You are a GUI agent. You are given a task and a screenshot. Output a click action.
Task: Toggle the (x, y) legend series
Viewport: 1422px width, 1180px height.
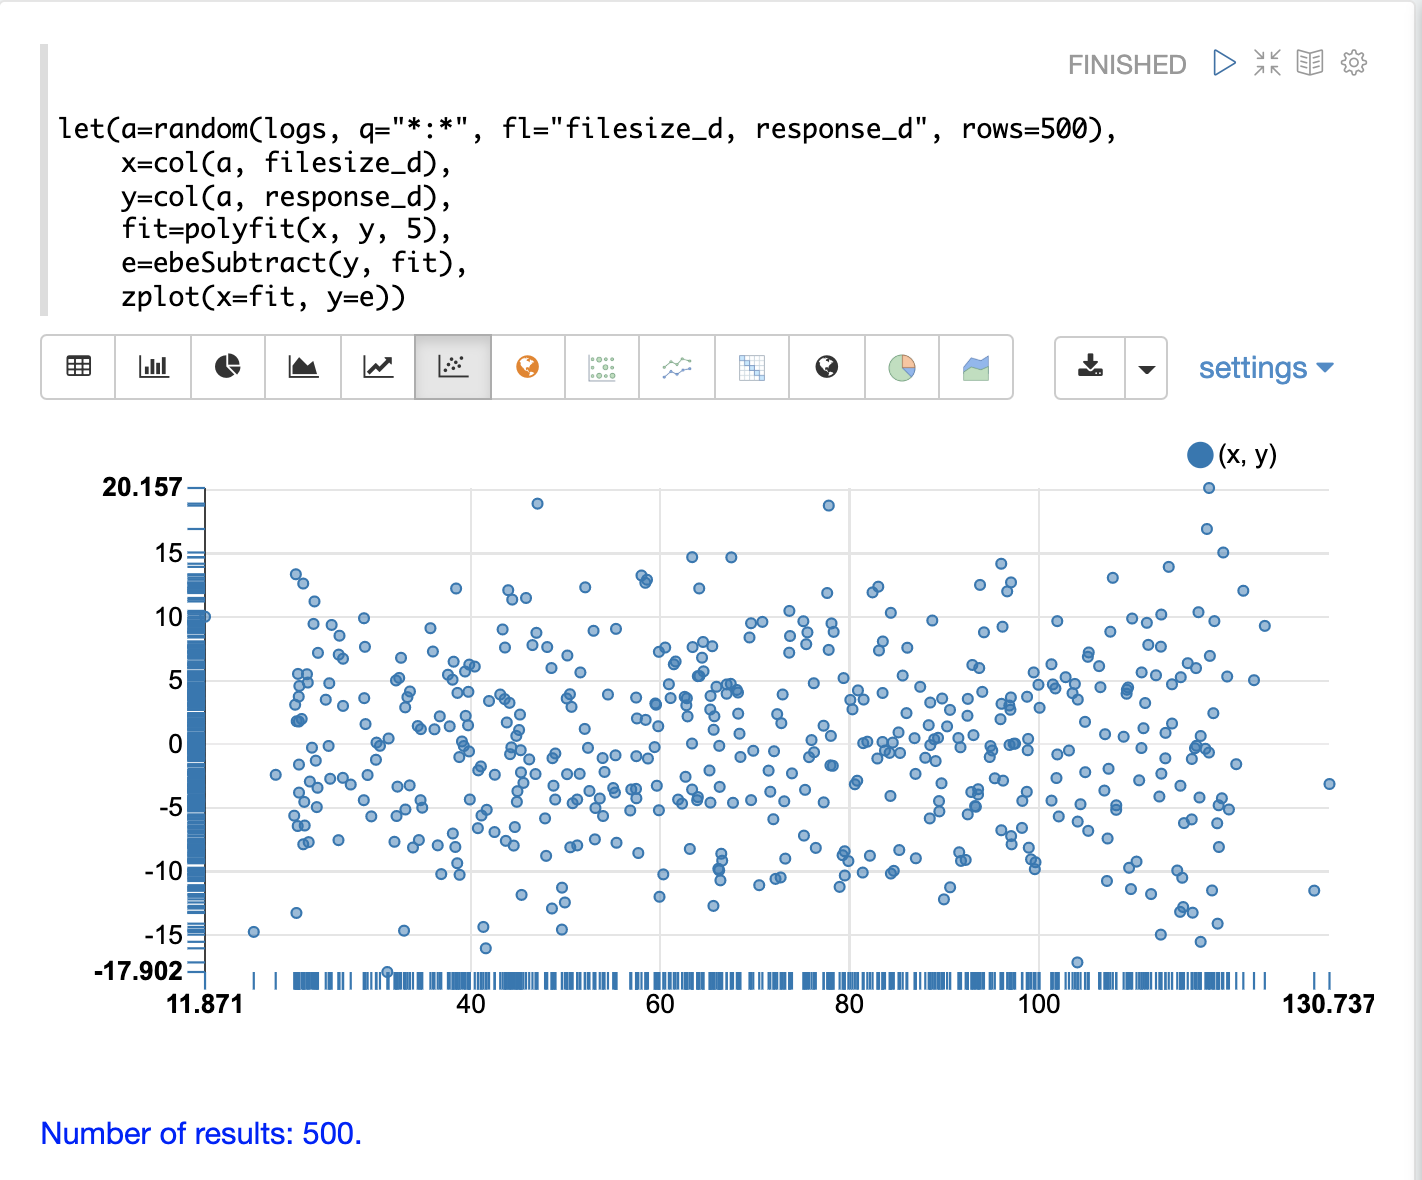(x=1232, y=455)
